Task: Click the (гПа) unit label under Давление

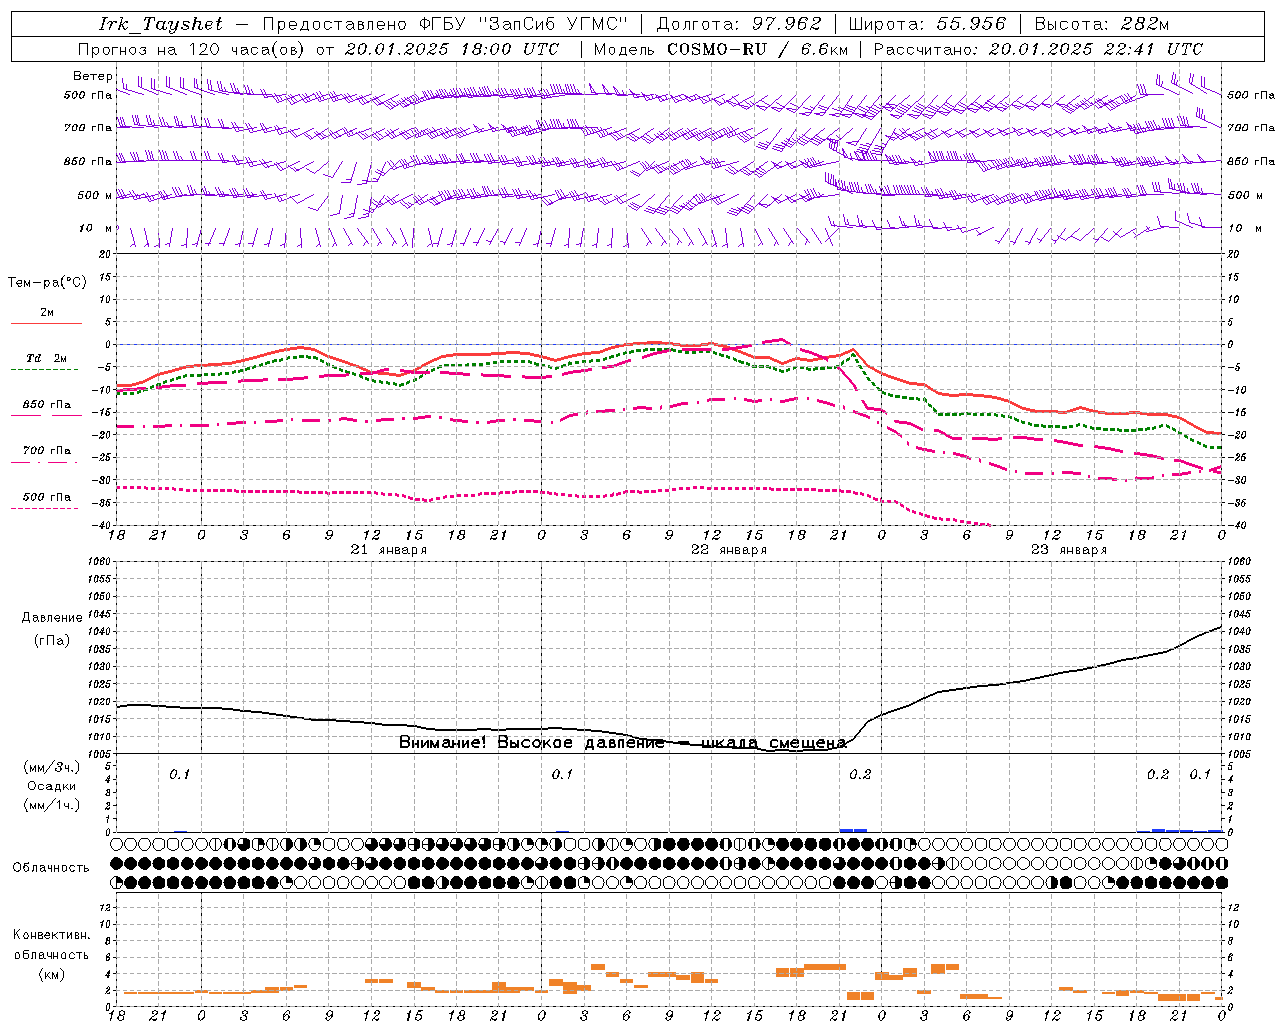Action: (52, 641)
